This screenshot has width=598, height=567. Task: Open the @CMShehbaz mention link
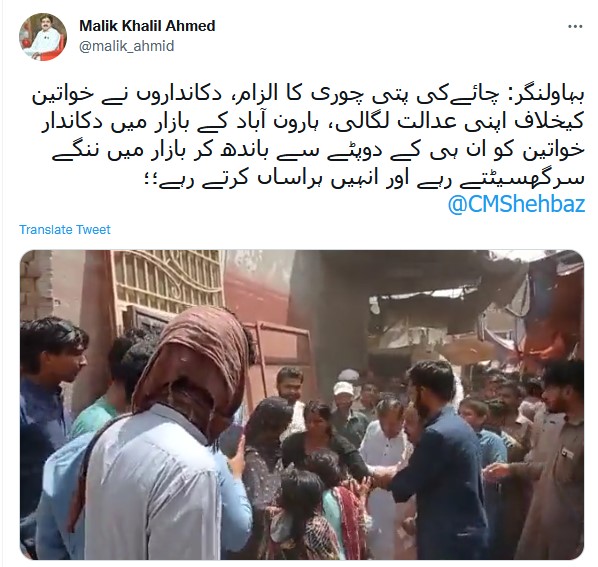(x=516, y=204)
